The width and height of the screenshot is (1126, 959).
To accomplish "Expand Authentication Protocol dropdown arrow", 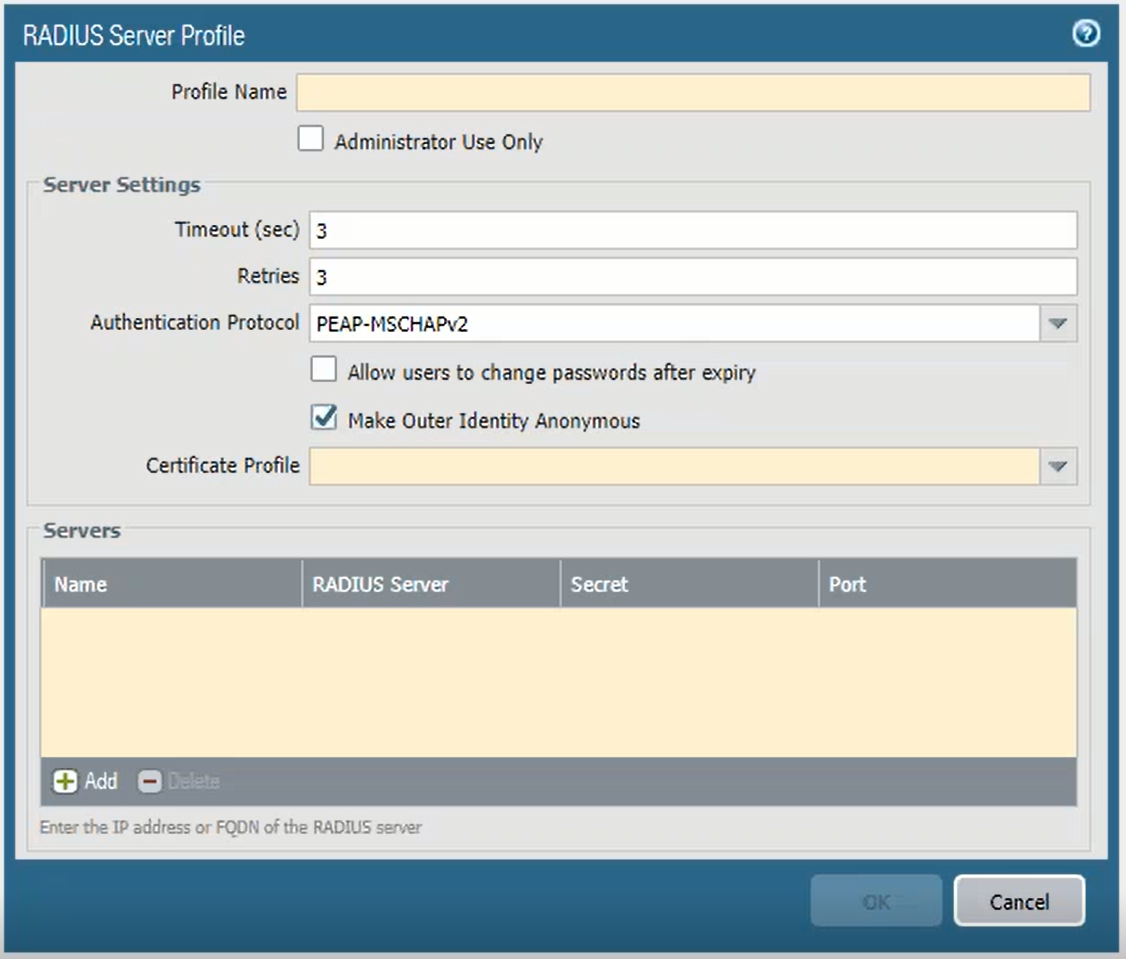I will pyautogui.click(x=1058, y=324).
